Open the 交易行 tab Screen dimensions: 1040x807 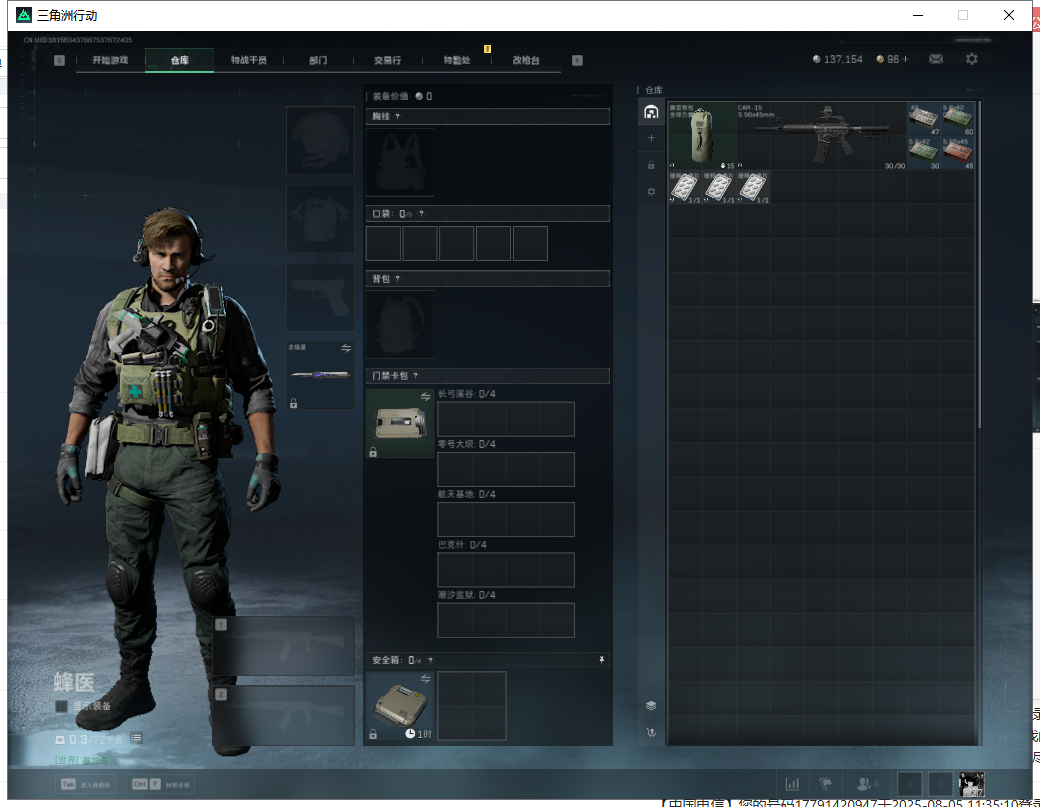pos(387,60)
